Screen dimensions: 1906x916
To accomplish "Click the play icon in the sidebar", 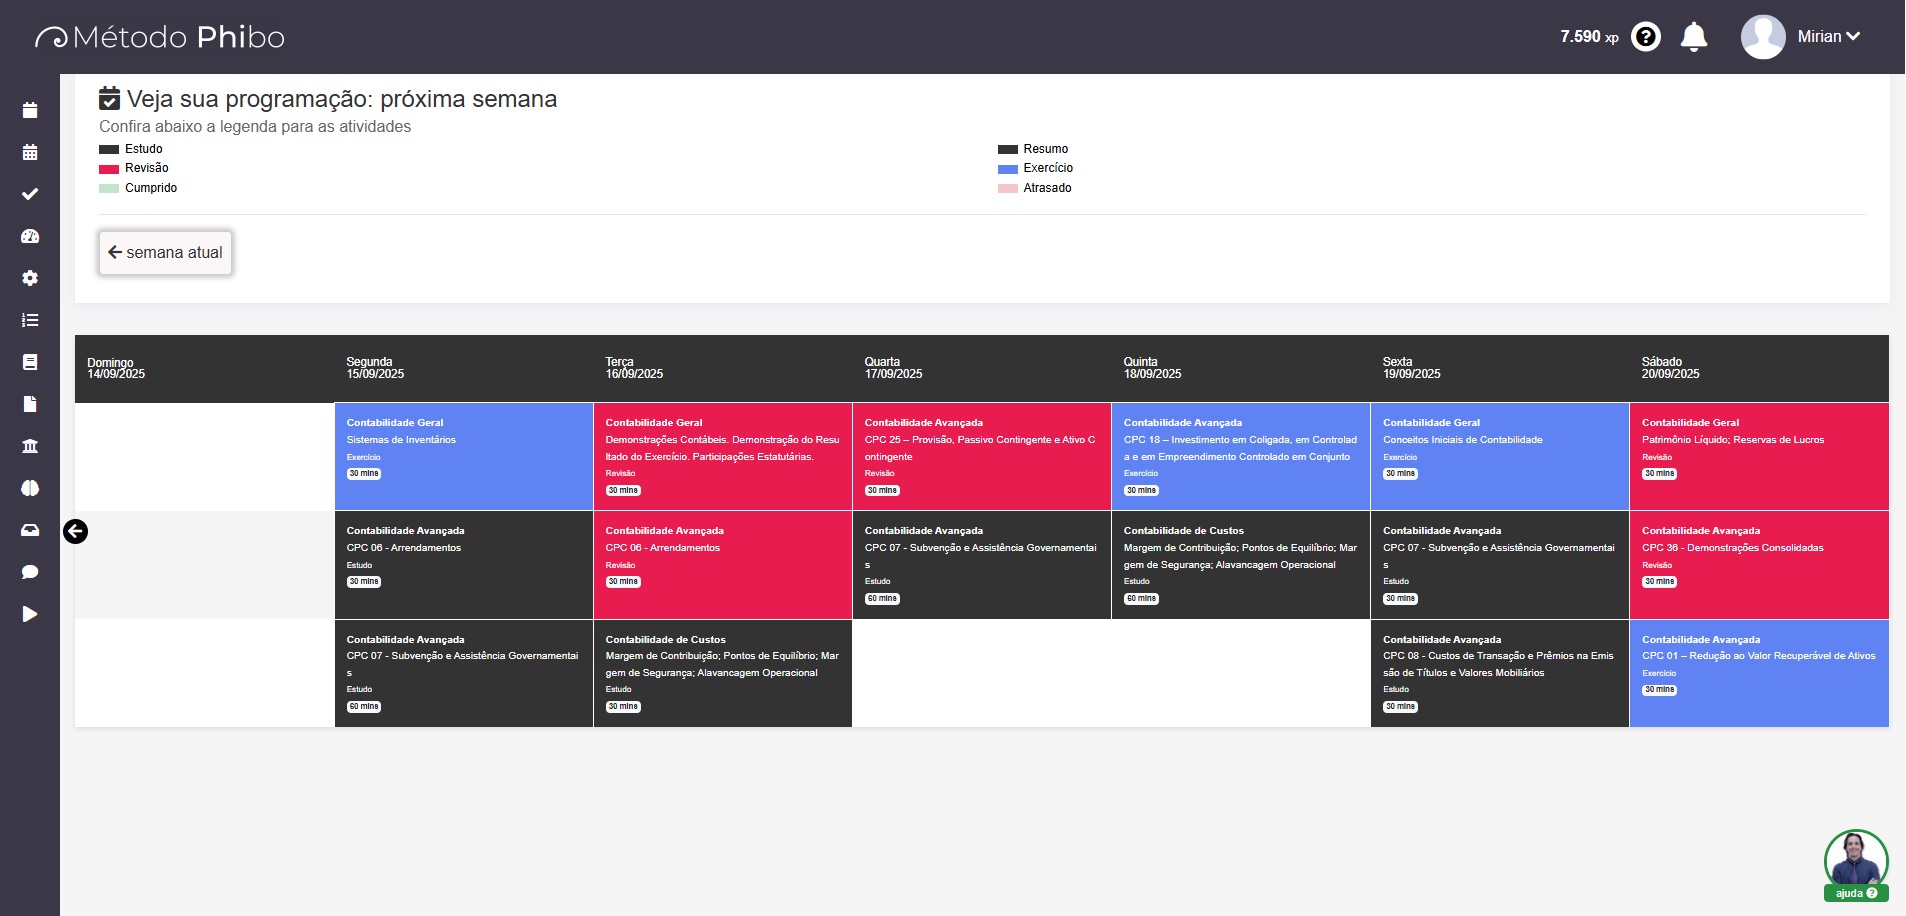I will coord(30,614).
